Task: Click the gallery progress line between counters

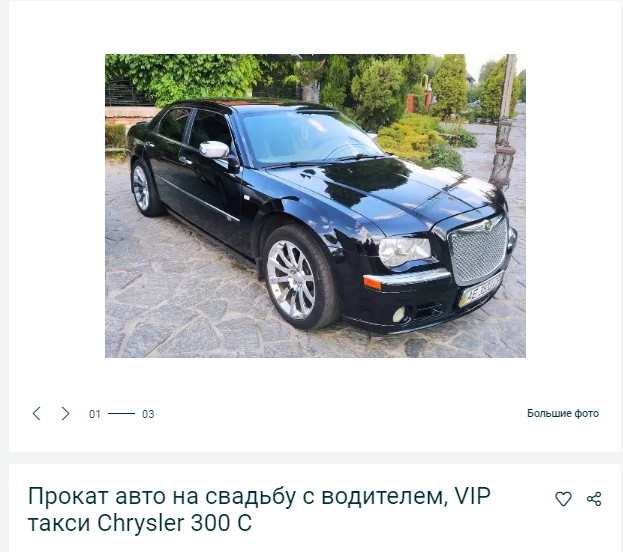Action: pos(121,414)
